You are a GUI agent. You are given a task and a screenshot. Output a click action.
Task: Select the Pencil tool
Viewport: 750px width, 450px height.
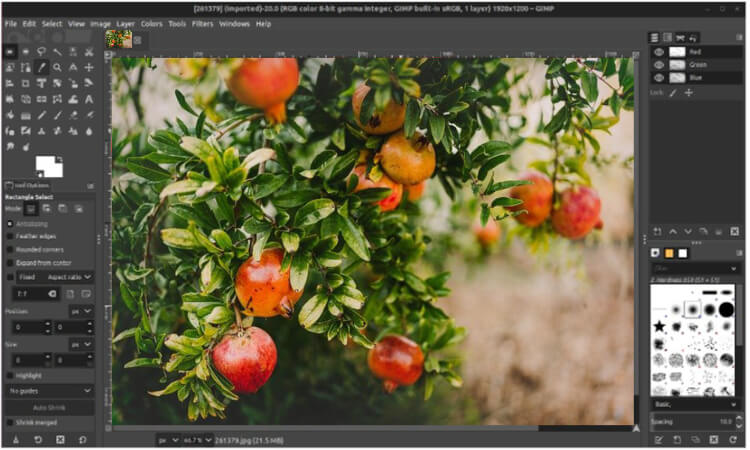point(42,115)
